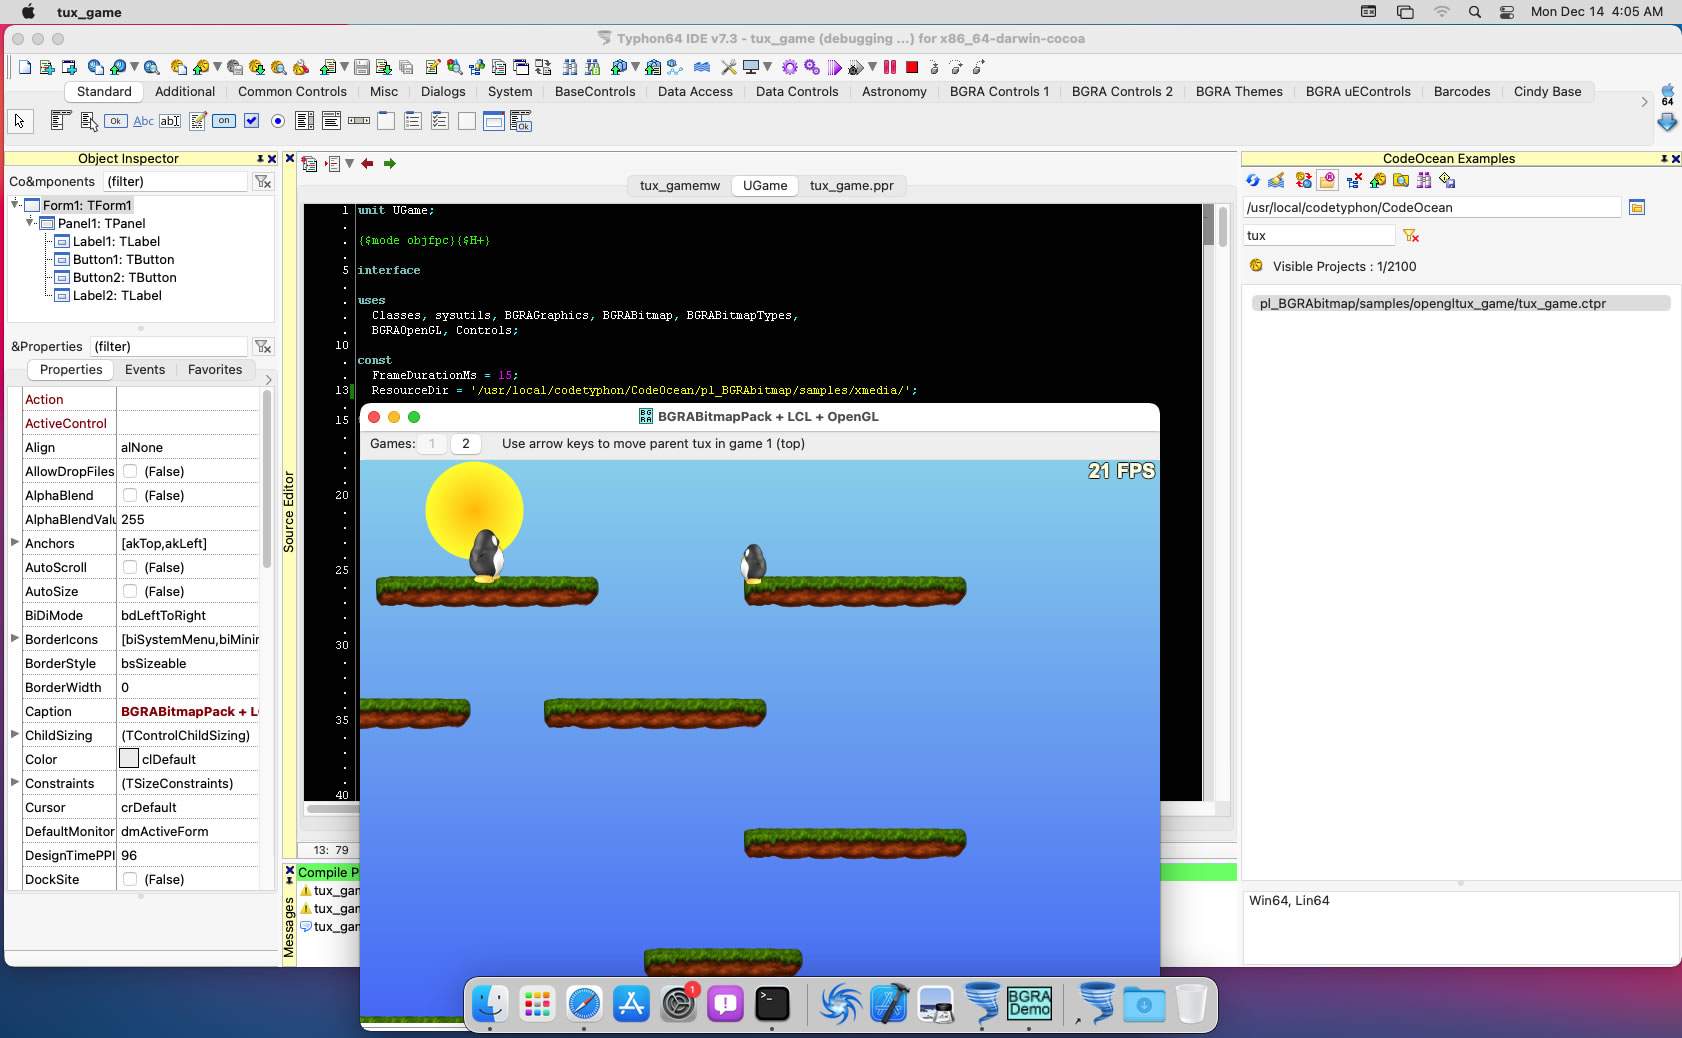1682x1038 pixels.
Task: Browse for CodeOcean folder with folder icon
Action: 1637,207
